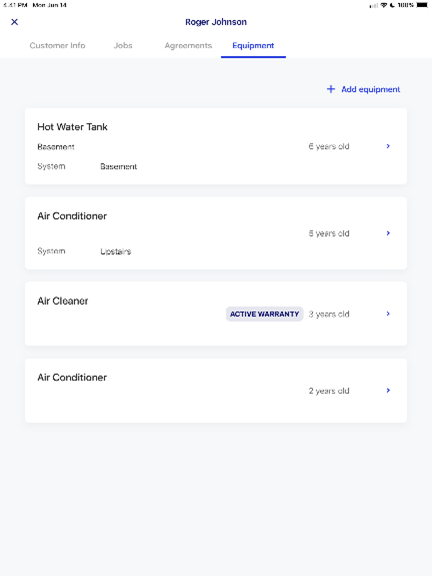The image size is (432, 576).
Task: Expand the Upstairs Air Conditioner chevron
Action: coord(388,233)
